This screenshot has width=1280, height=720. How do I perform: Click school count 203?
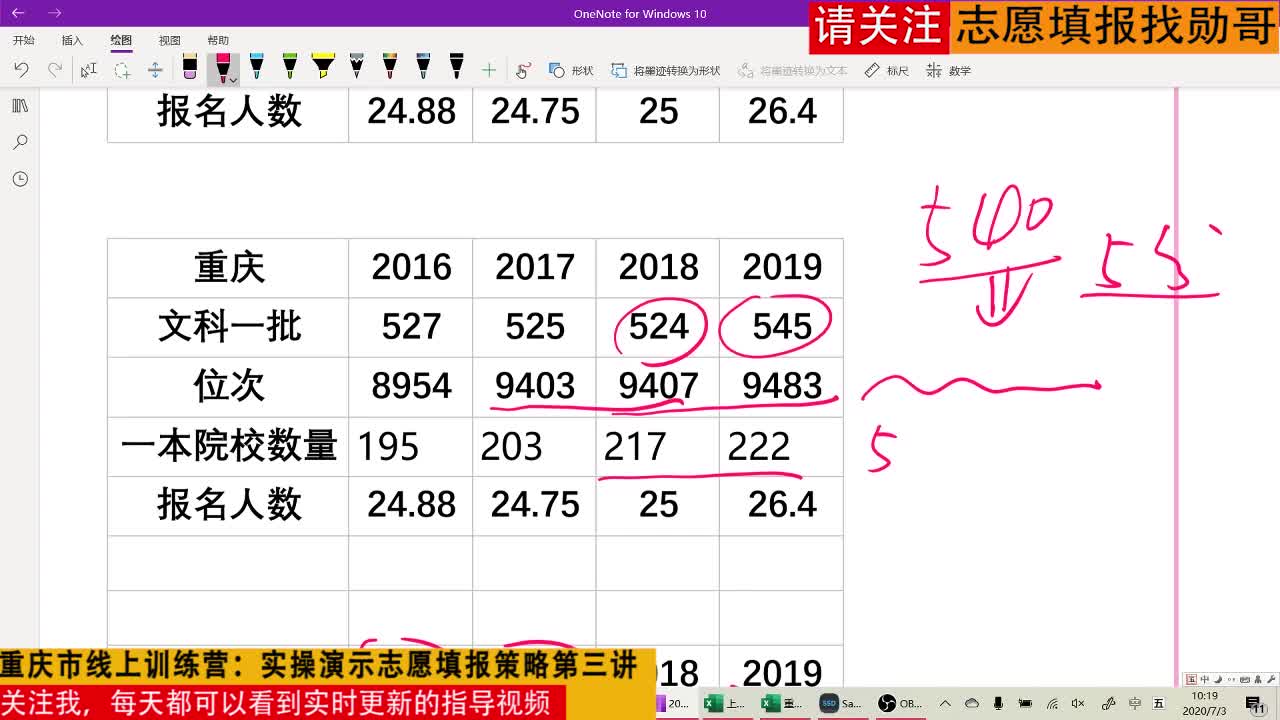pyautogui.click(x=511, y=446)
